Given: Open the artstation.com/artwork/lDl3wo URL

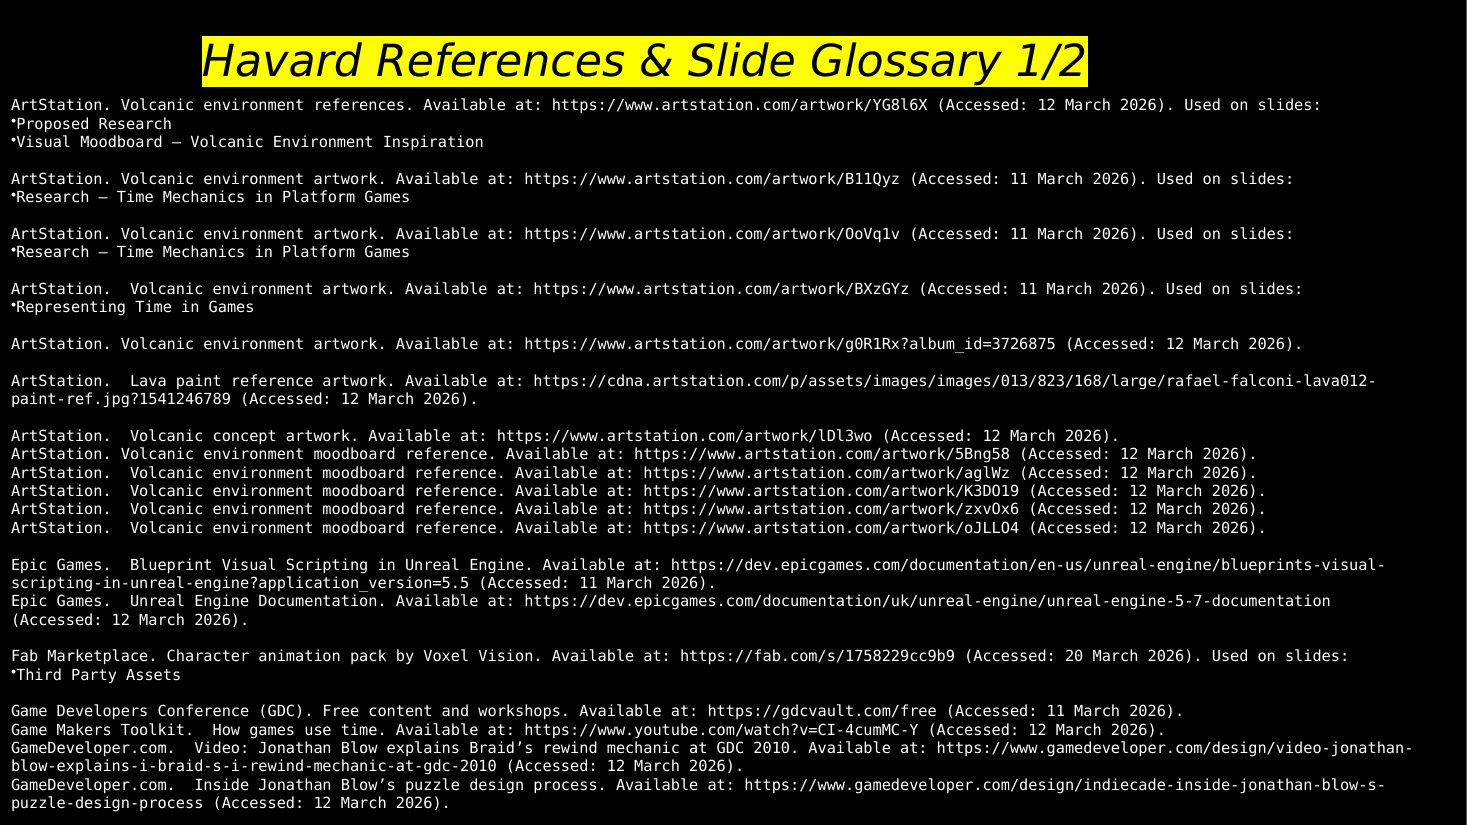Looking at the screenshot, I should tap(685, 436).
